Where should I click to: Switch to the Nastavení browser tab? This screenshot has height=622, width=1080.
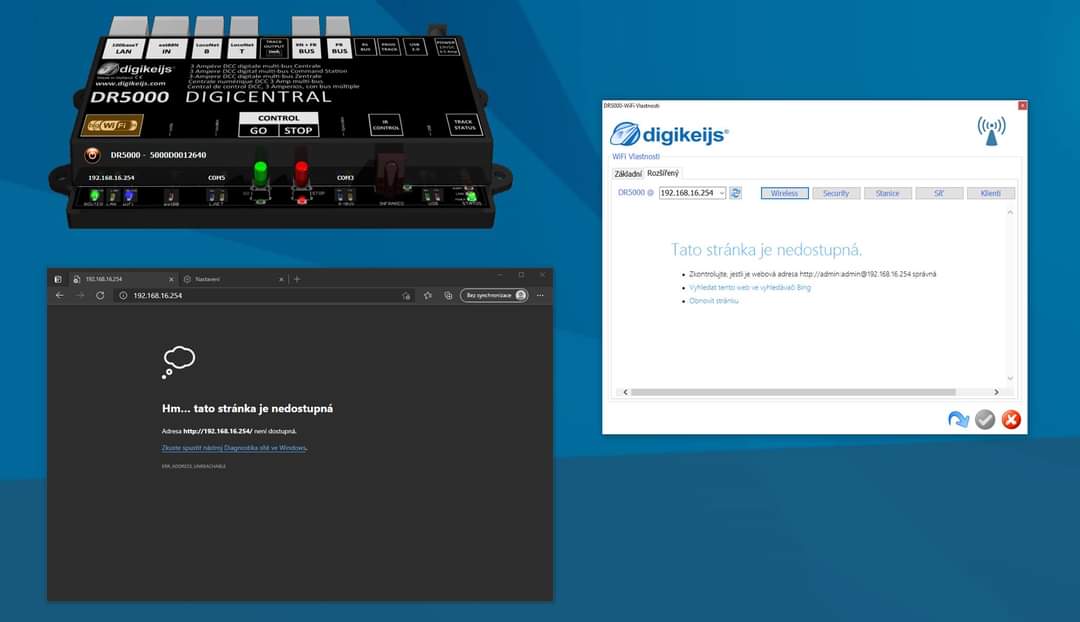[x=233, y=279]
